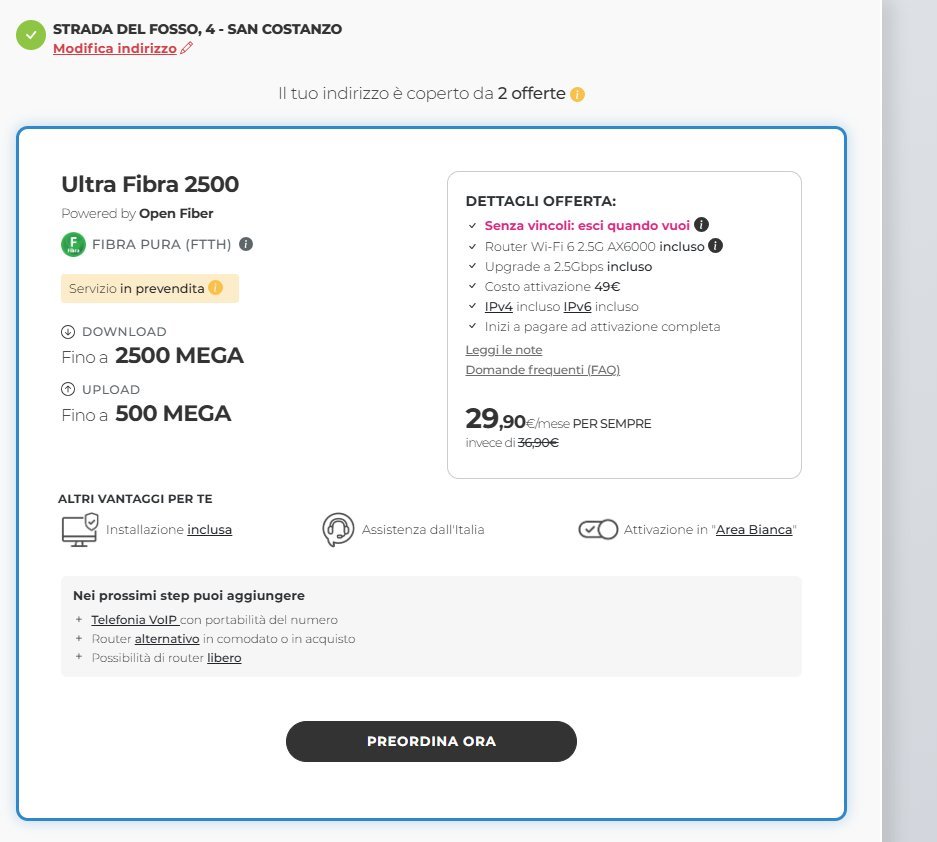Viewport: 937px width, 842px height.
Task: Click the yellow info icon beside 2 offerte
Action: pyautogui.click(x=577, y=94)
